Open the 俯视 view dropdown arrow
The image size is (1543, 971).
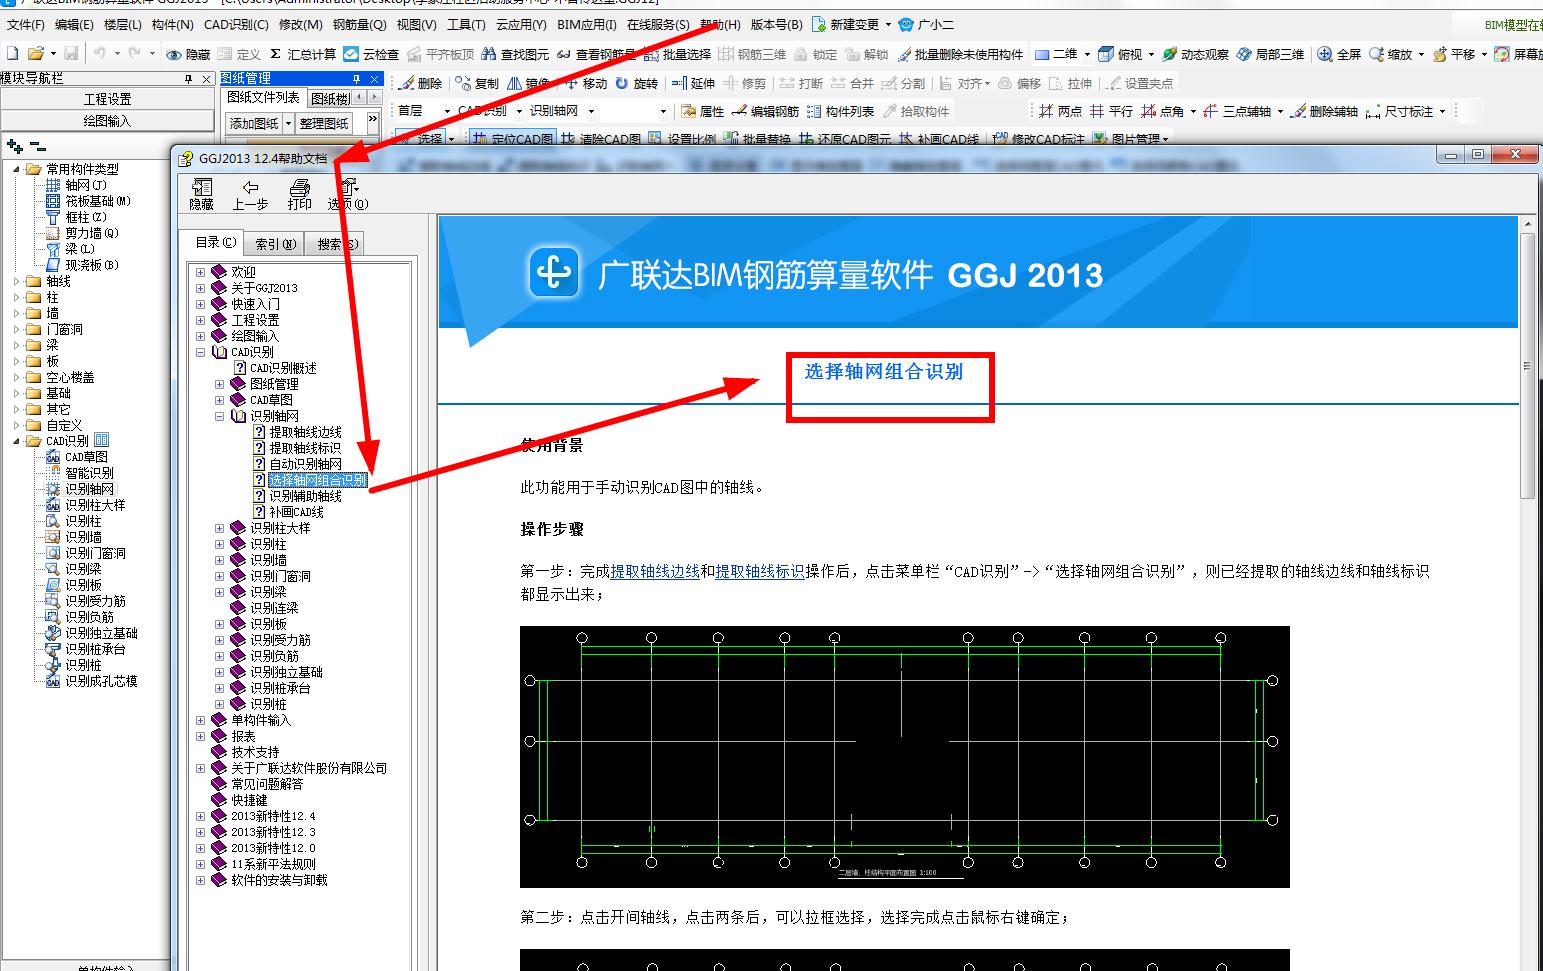(x=1151, y=54)
